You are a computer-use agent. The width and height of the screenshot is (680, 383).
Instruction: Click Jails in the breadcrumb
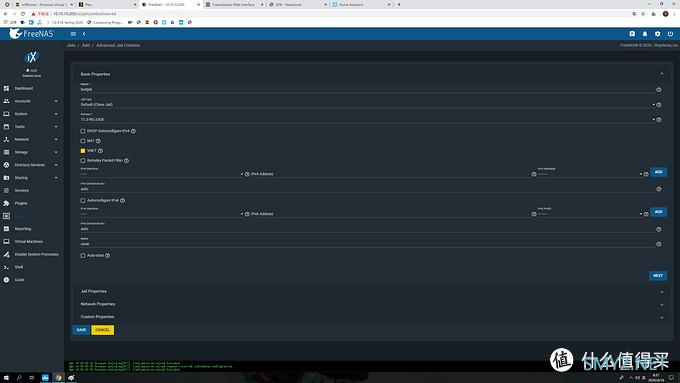tap(71, 45)
